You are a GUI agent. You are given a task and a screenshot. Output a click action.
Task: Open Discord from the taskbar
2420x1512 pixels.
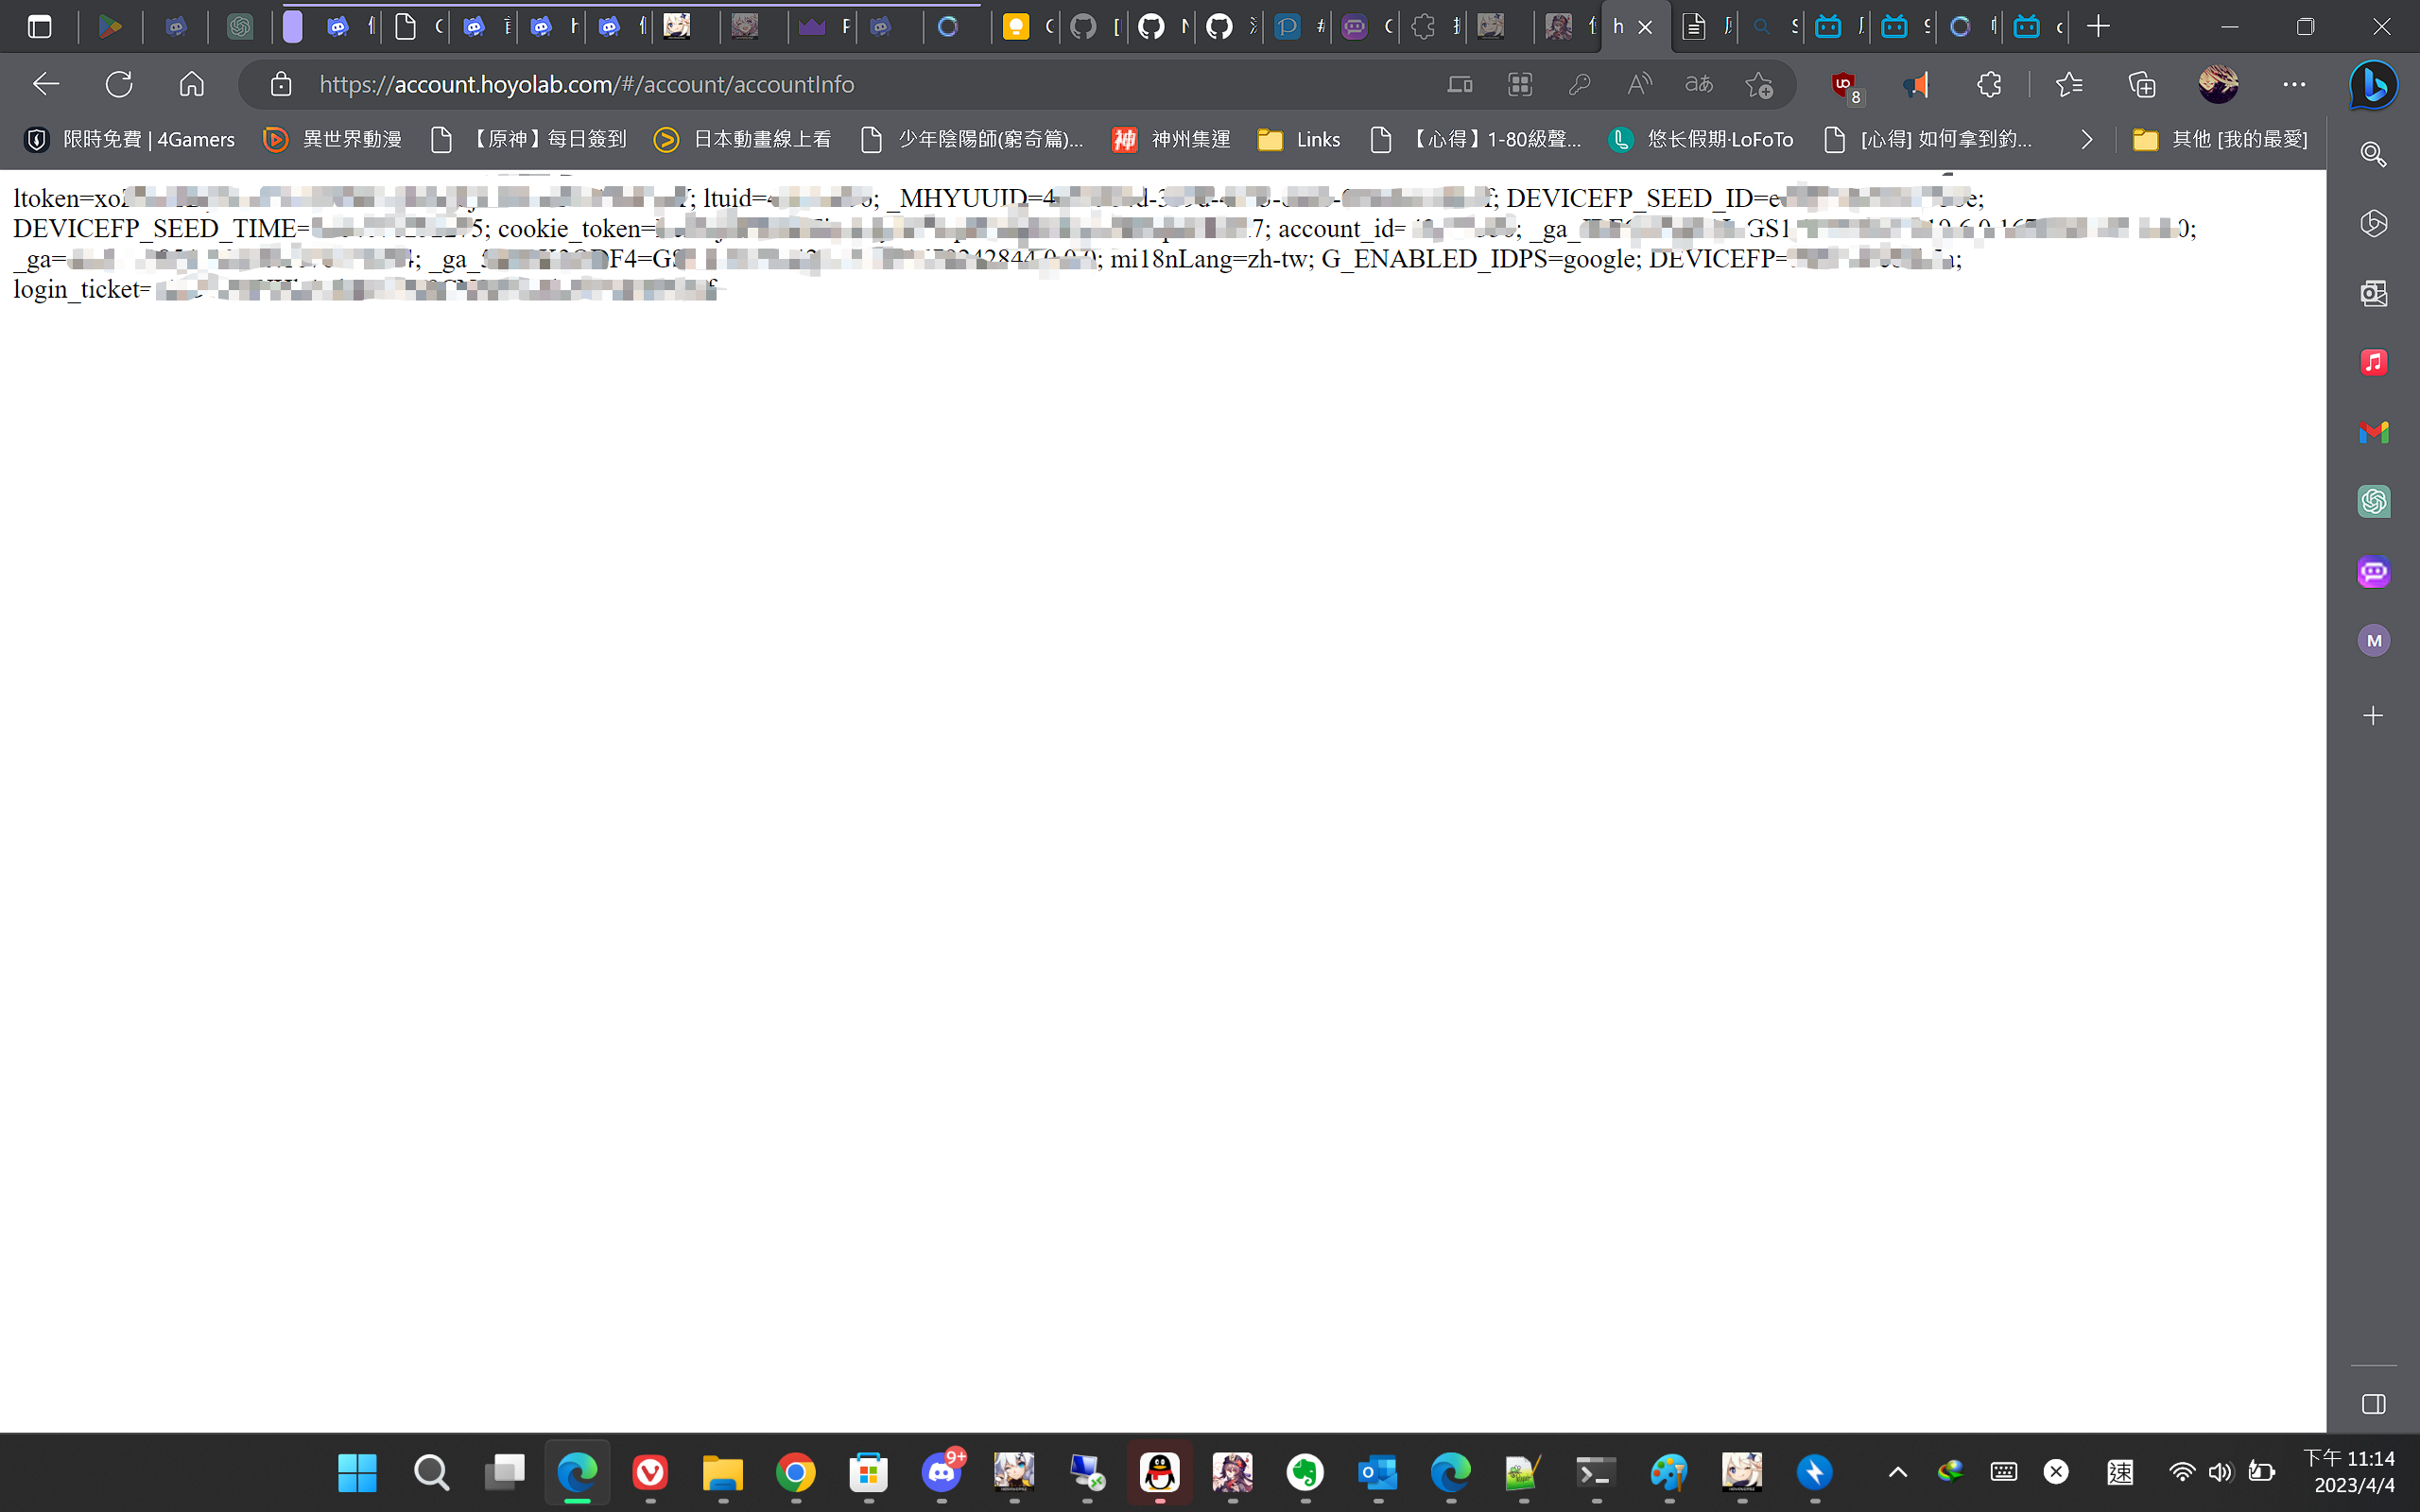[942, 1473]
